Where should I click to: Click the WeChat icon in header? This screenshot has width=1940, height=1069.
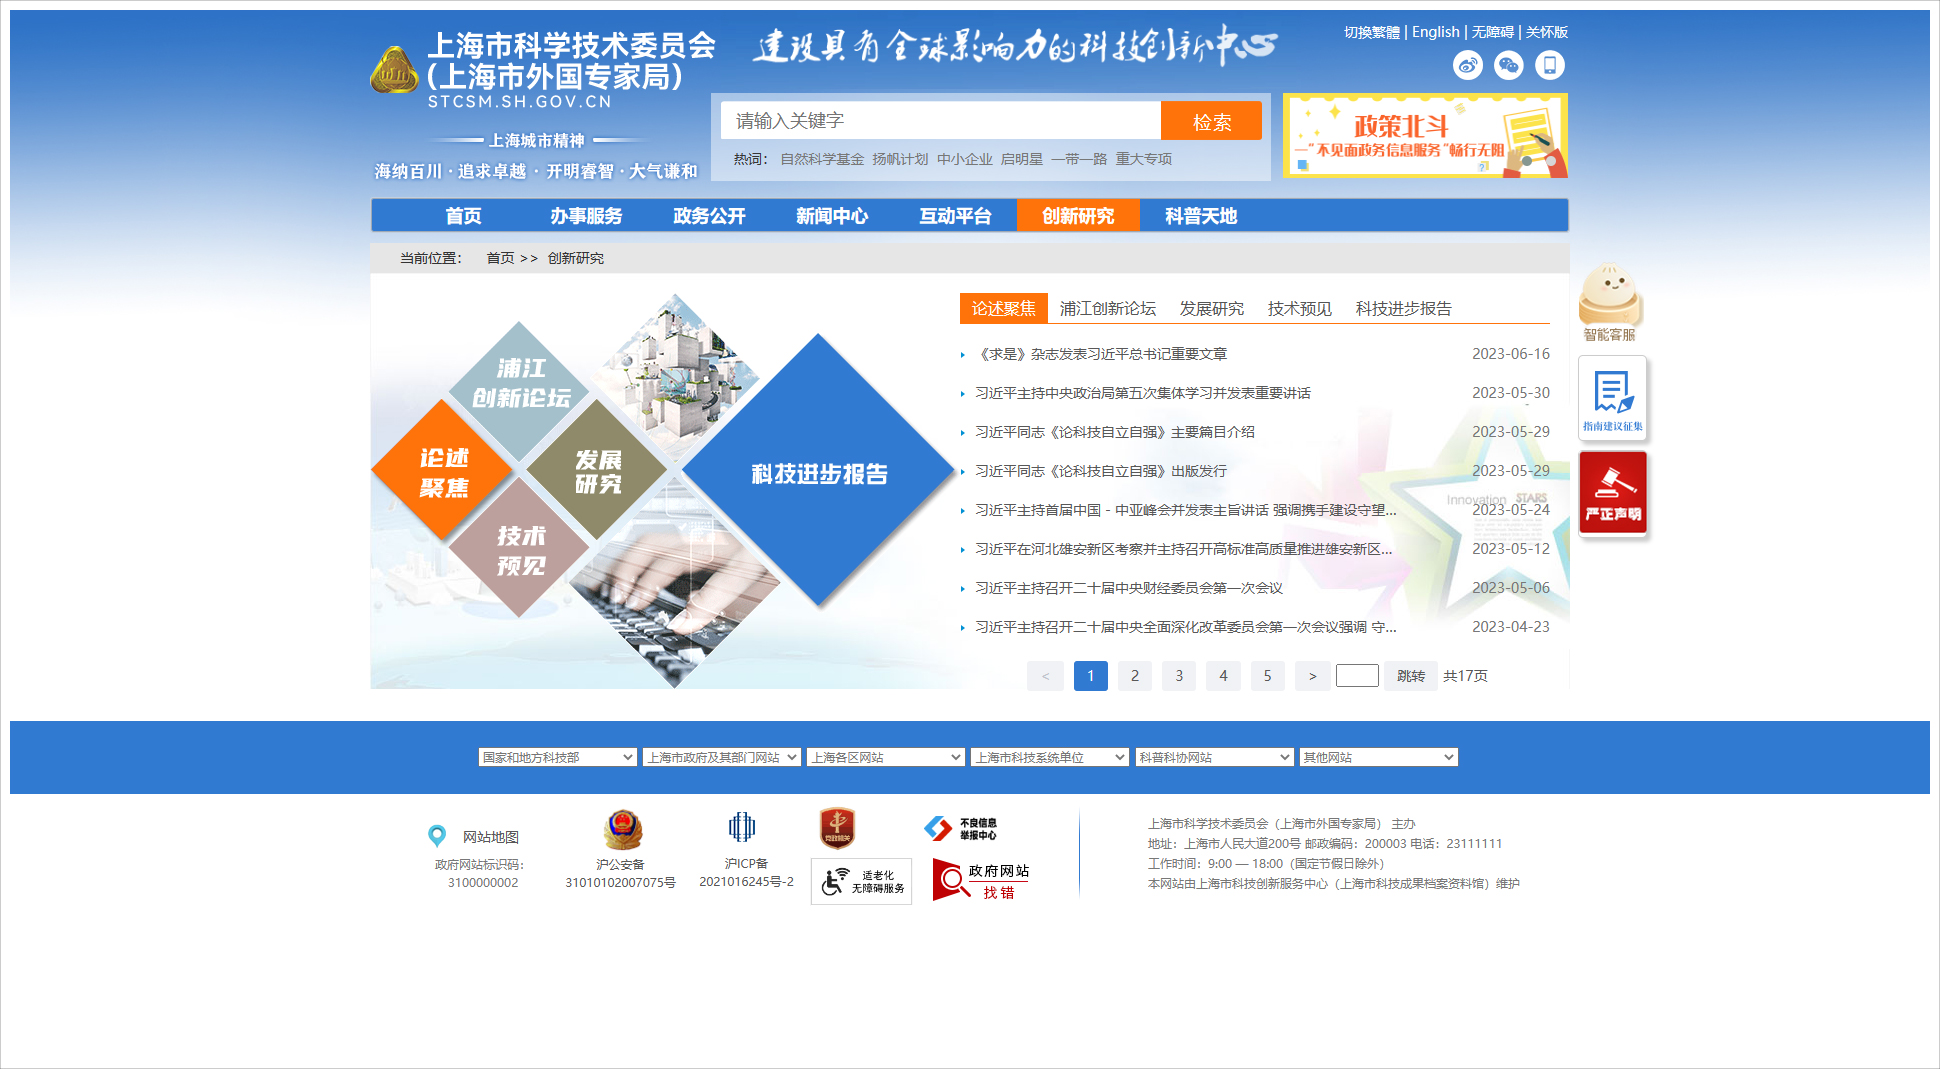[x=1508, y=66]
